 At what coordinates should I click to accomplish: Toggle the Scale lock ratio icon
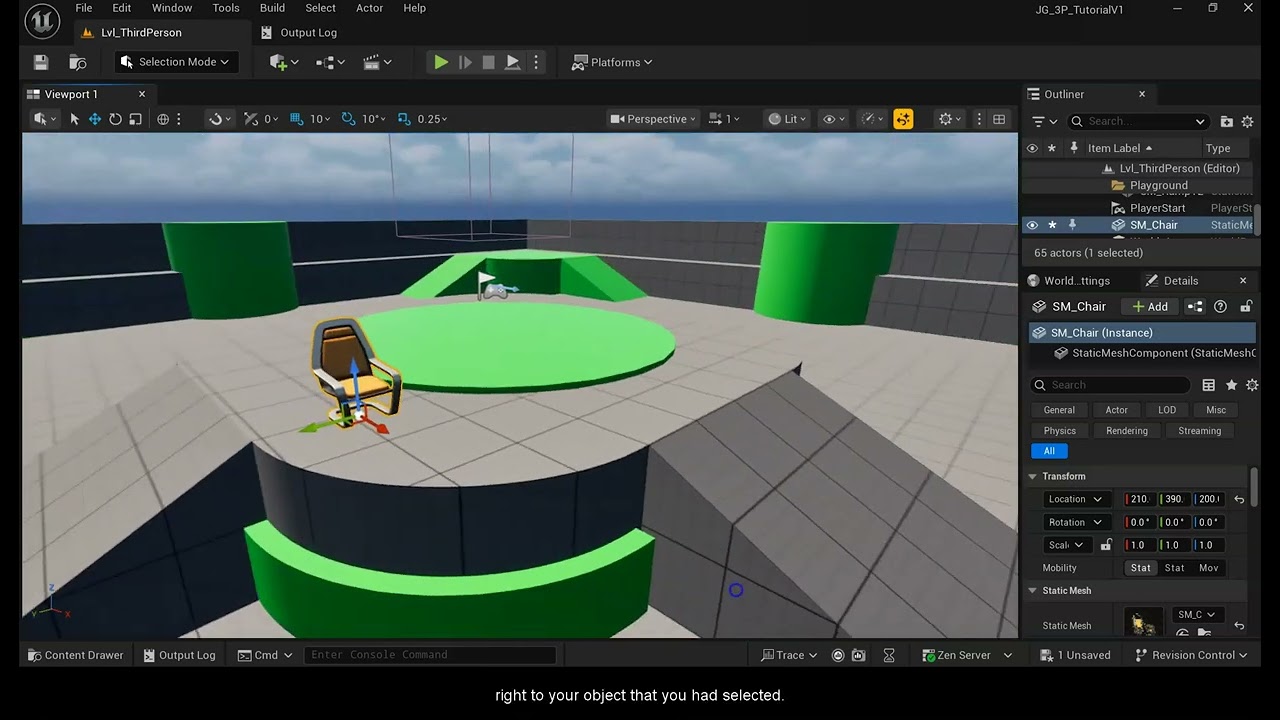[1106, 545]
